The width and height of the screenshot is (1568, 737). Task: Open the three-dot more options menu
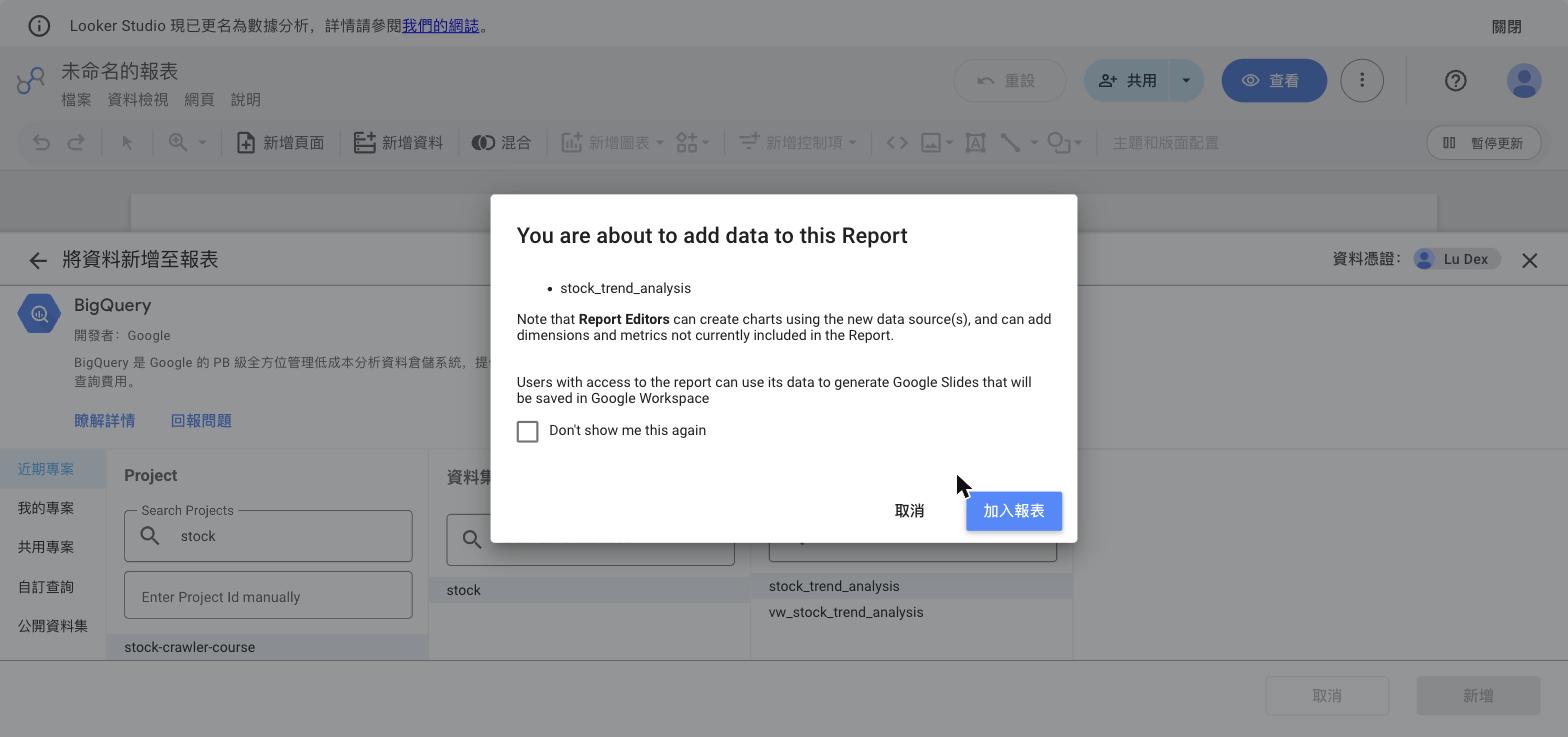[x=1361, y=80]
